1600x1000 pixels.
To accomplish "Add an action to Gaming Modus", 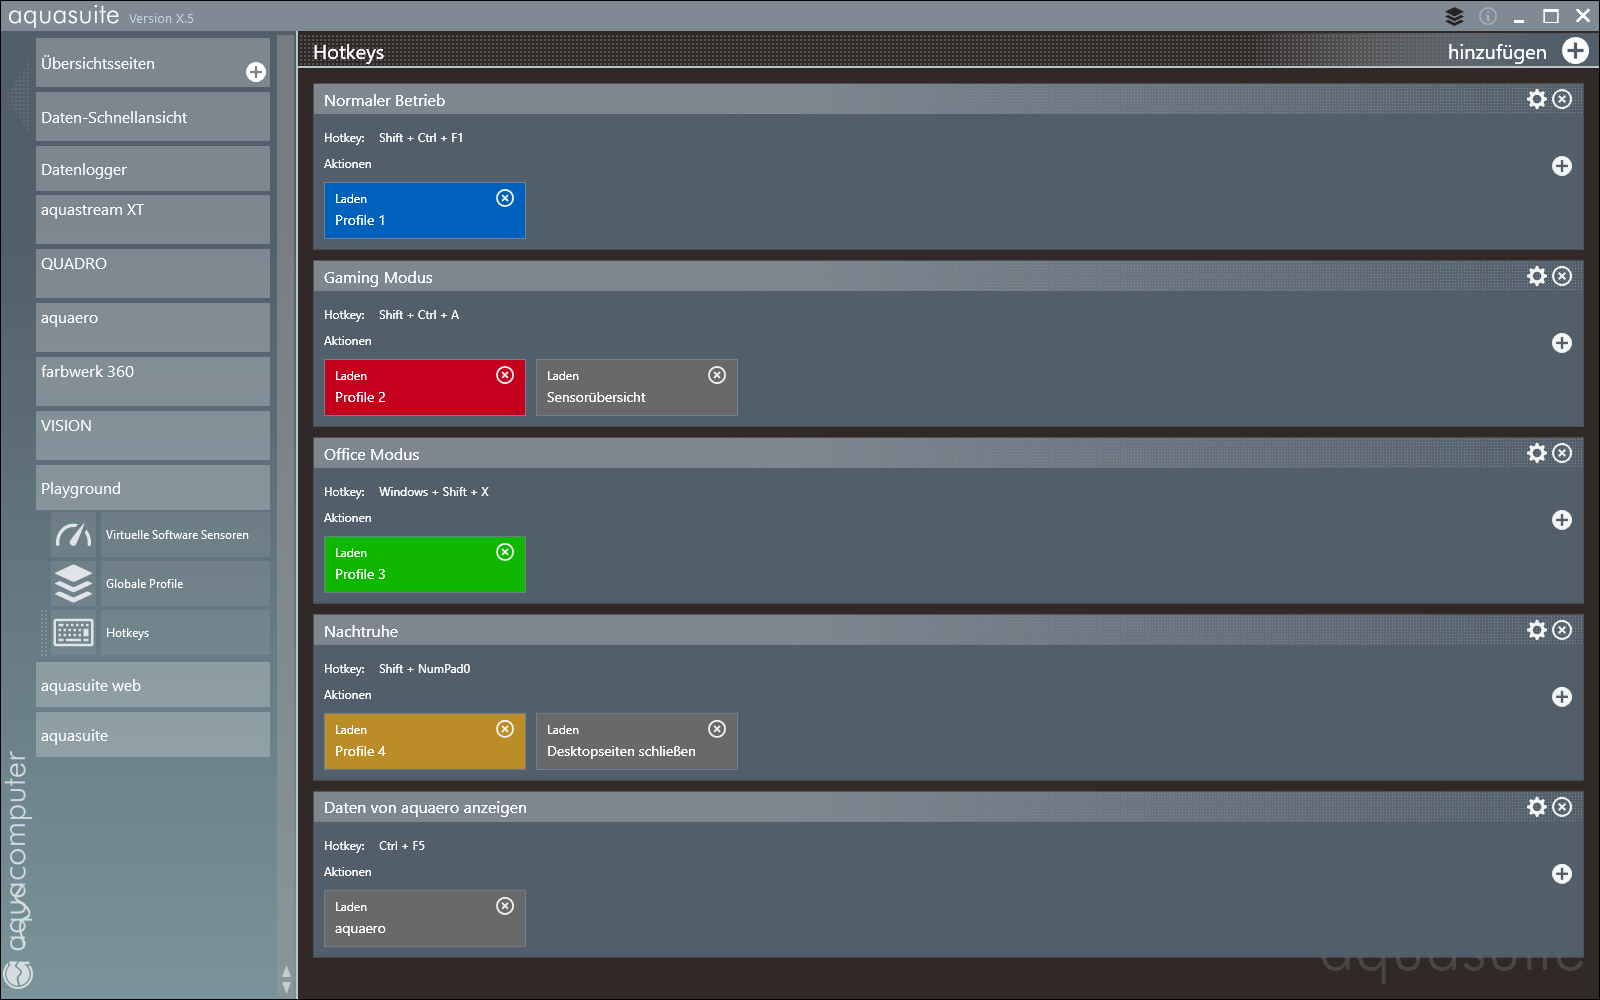I will [1562, 343].
